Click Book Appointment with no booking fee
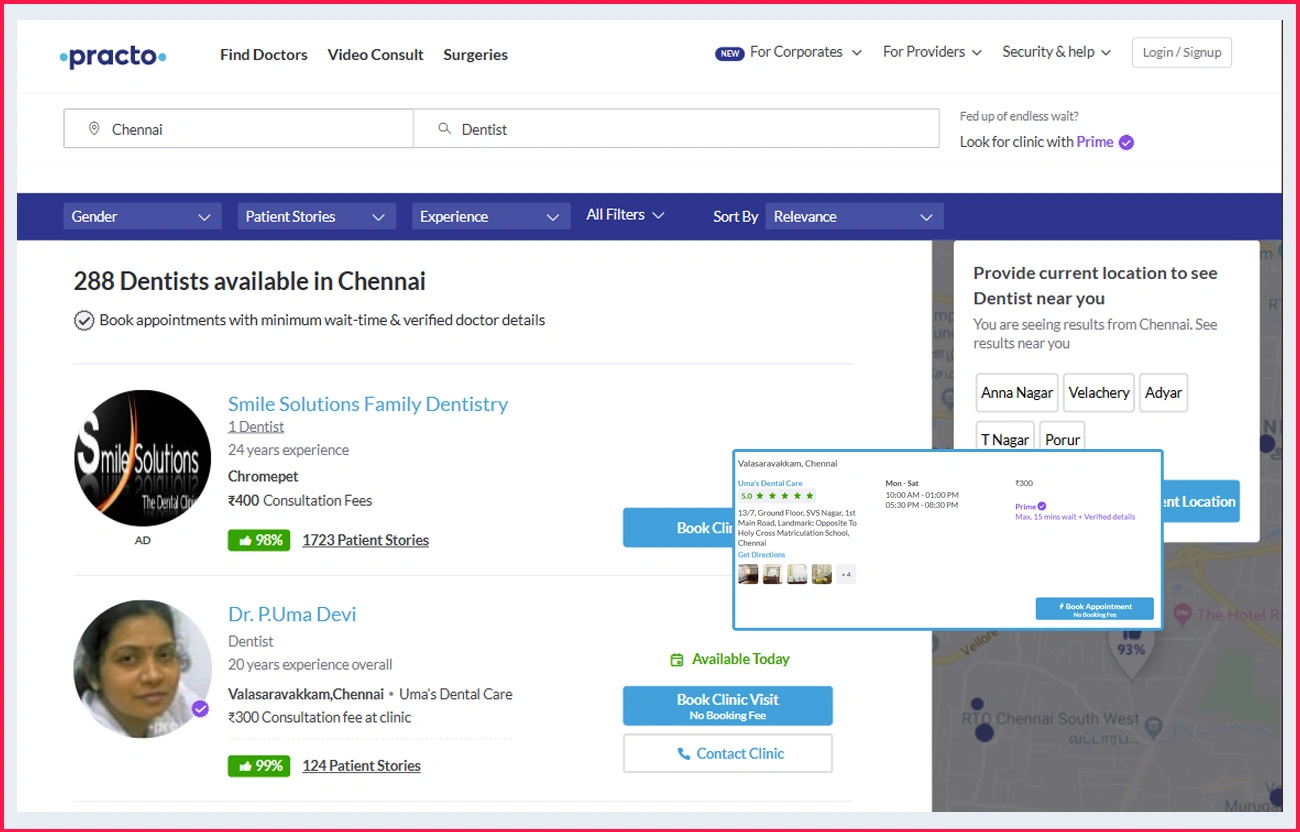Screen dimensions: 1300x832 tap(1094, 608)
